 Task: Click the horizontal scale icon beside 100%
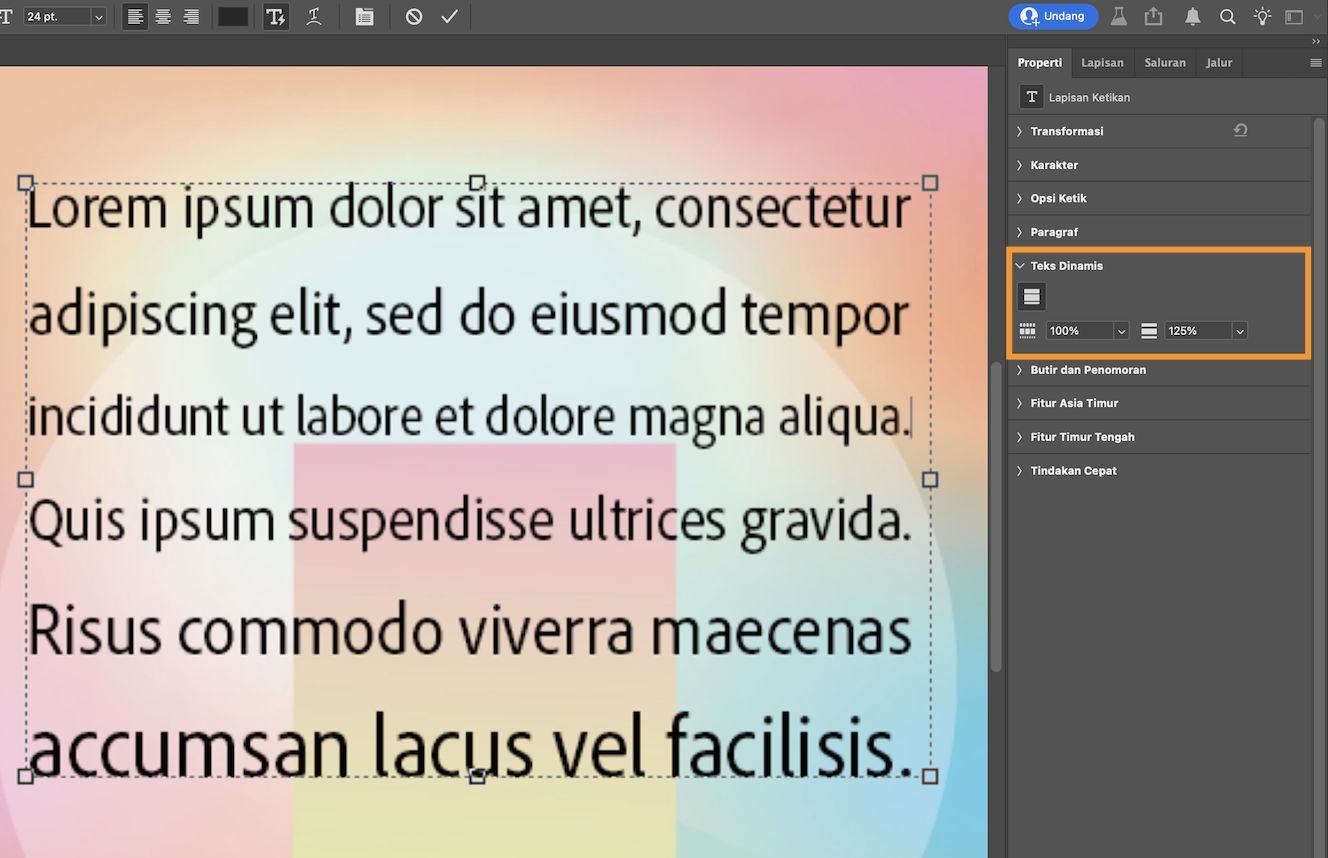[1027, 331]
